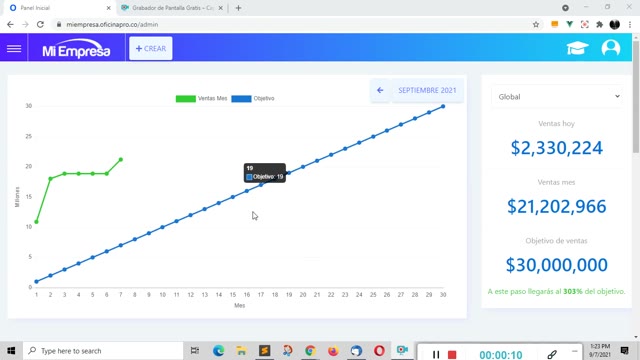Close the Panel Inicial tab

click(x=109, y=8)
